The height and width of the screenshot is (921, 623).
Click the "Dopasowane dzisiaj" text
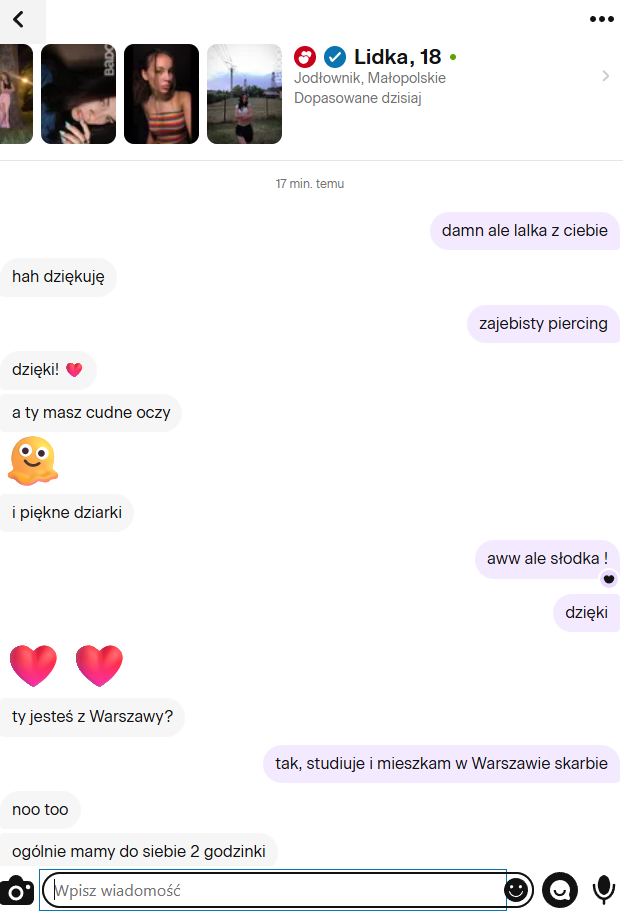[358, 98]
